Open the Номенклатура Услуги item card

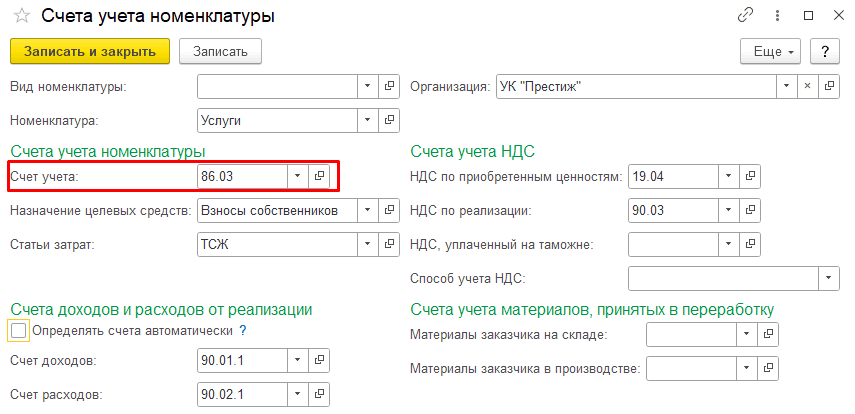tap(390, 120)
